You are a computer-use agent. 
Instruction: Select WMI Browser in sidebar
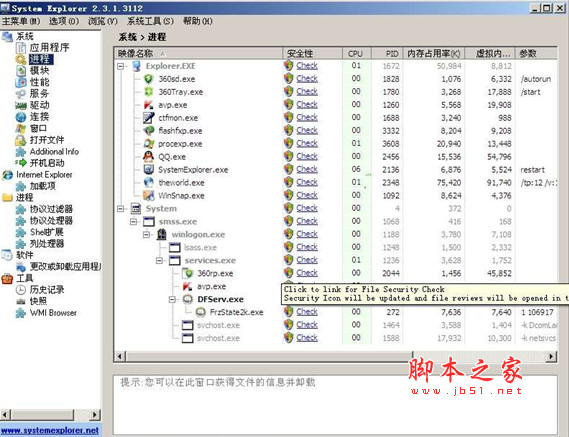coord(53,313)
